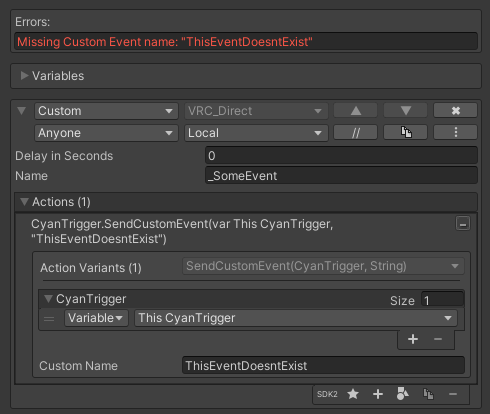This screenshot has width=490, height=414.
Task: Add favorite action with the star icon
Action: pos(353,394)
